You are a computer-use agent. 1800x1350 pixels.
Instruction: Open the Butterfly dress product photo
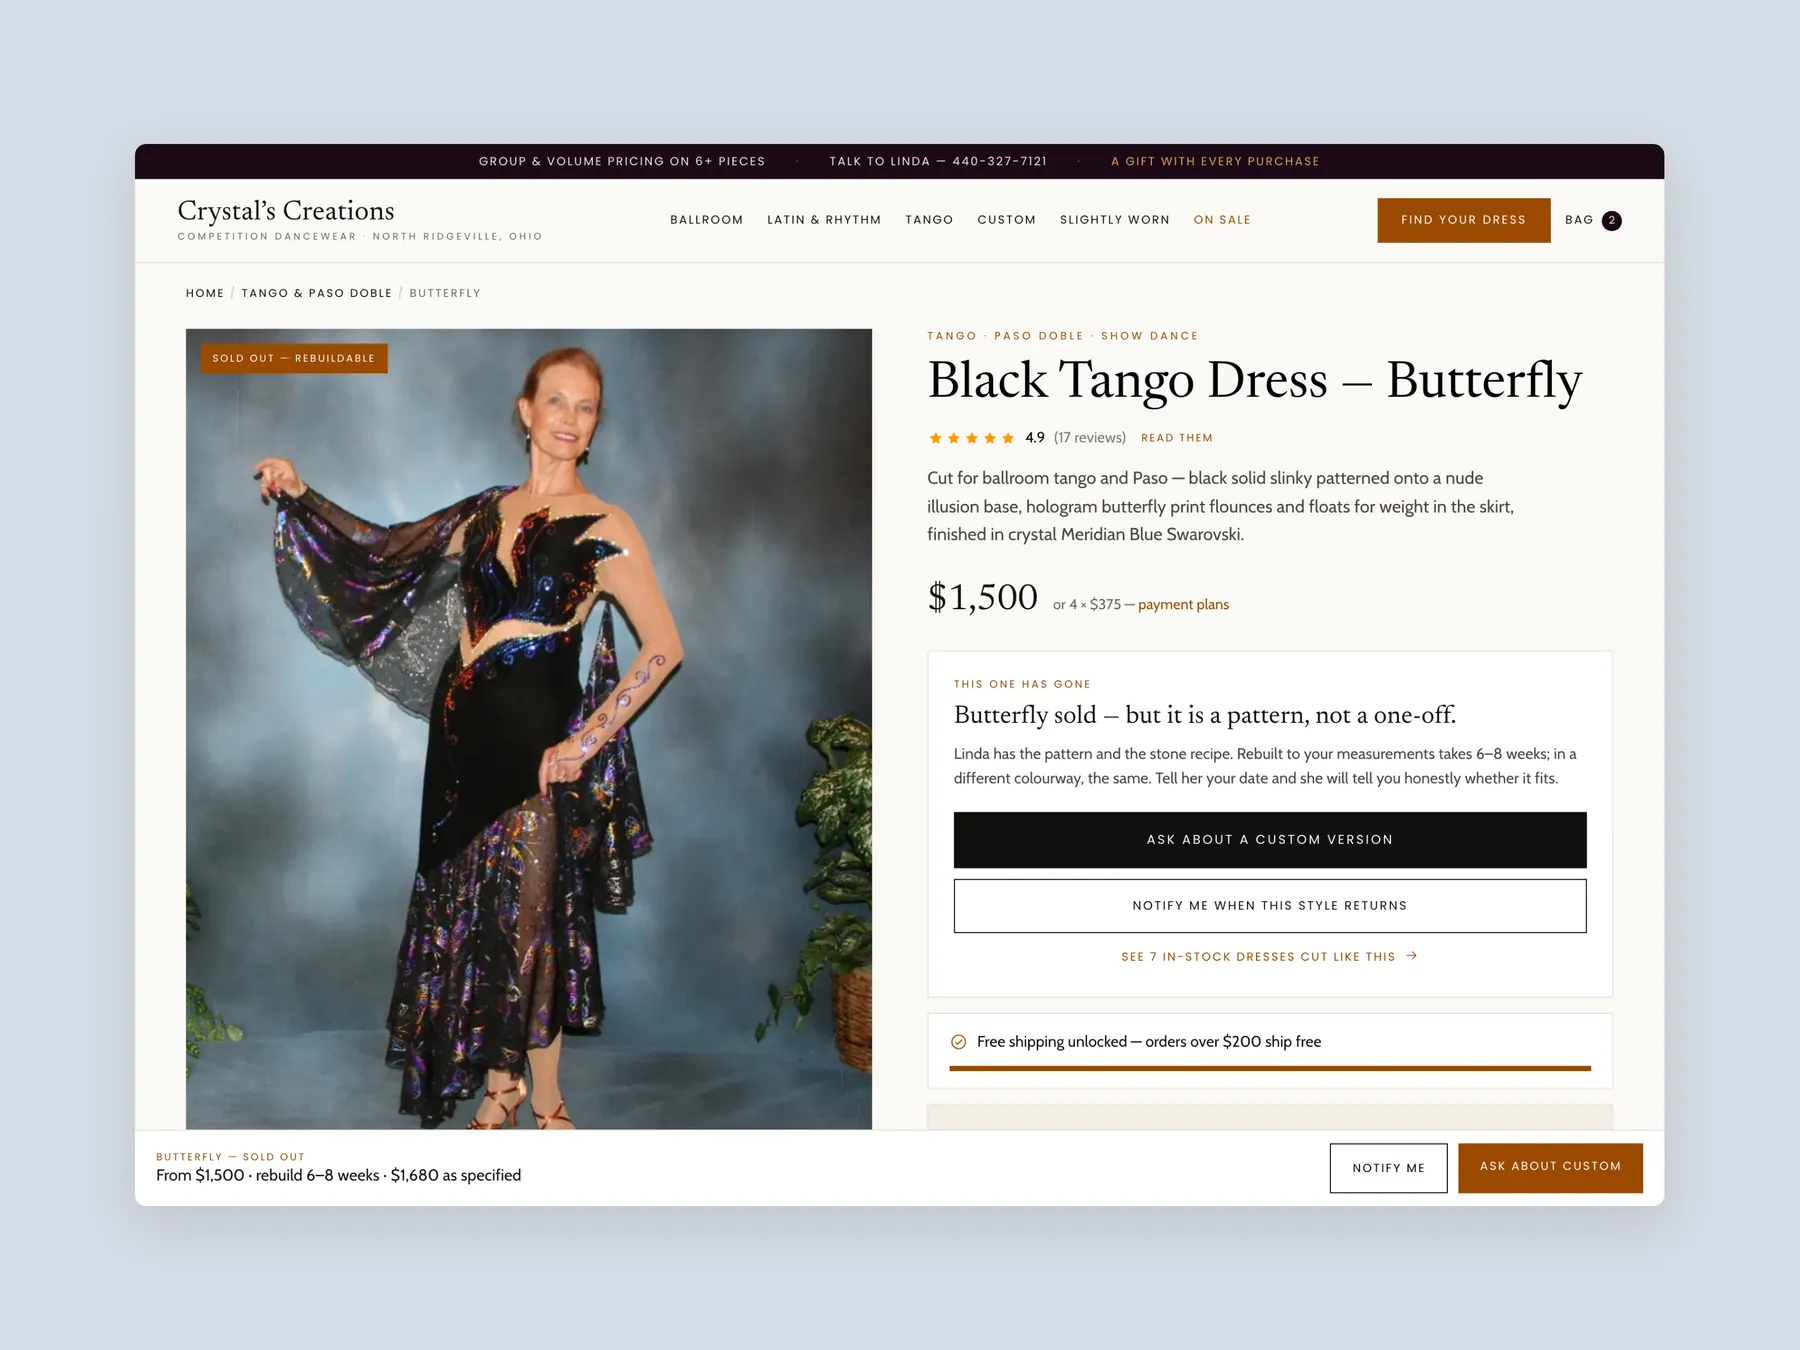click(528, 729)
